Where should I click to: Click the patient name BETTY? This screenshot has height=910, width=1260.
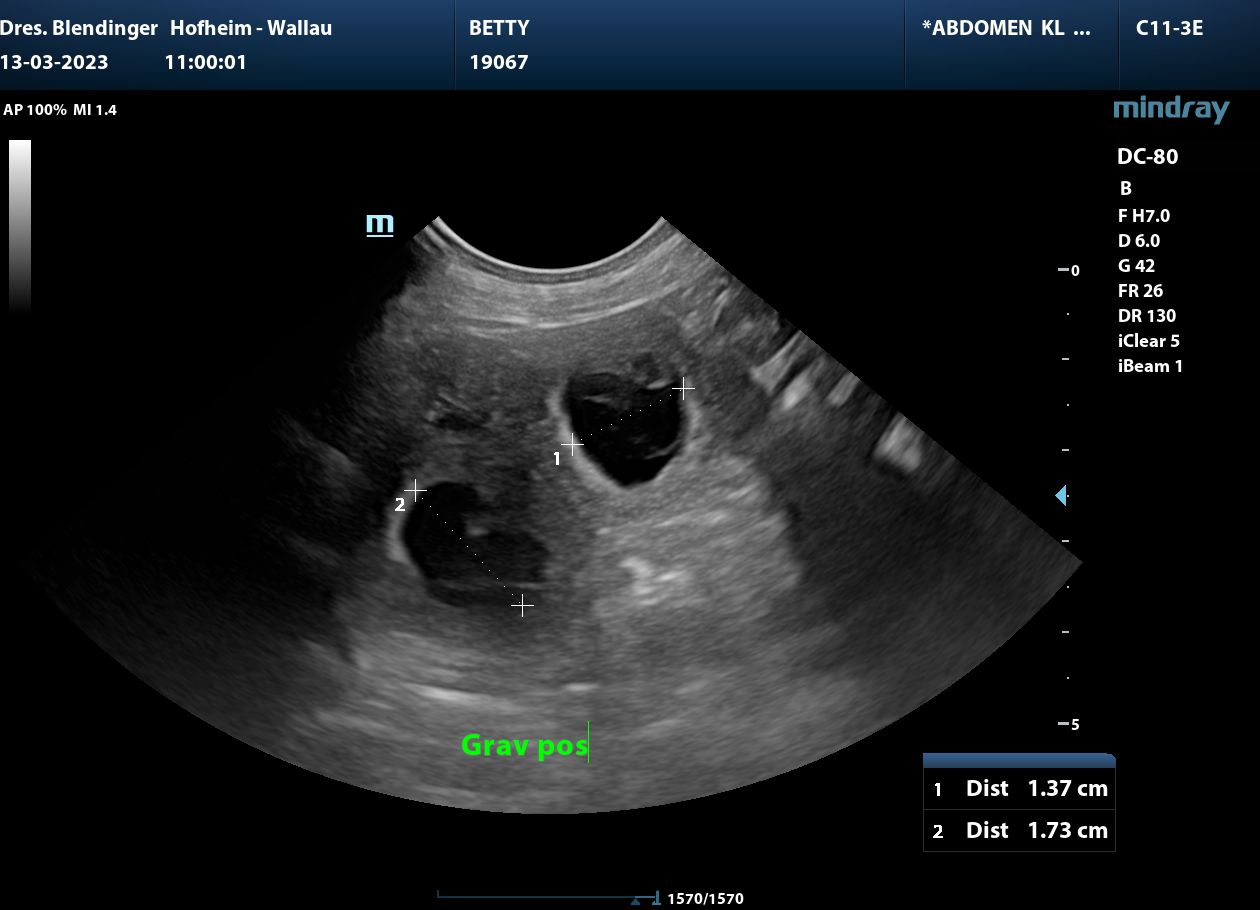pos(499,28)
